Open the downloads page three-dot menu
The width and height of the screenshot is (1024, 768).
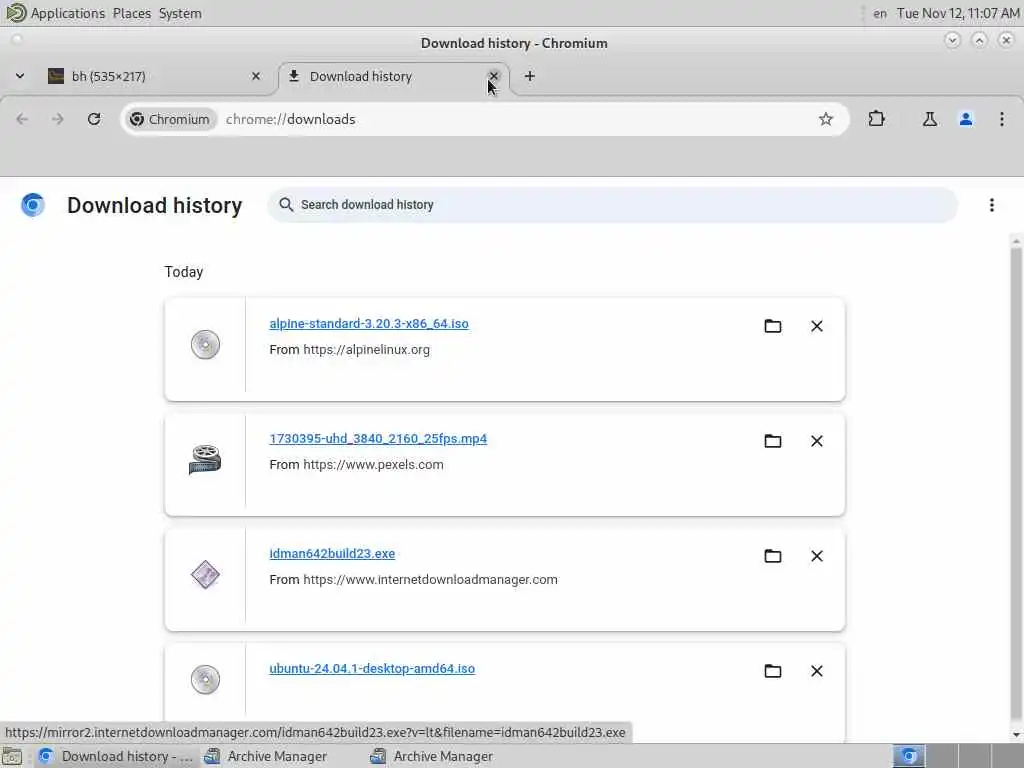(992, 205)
